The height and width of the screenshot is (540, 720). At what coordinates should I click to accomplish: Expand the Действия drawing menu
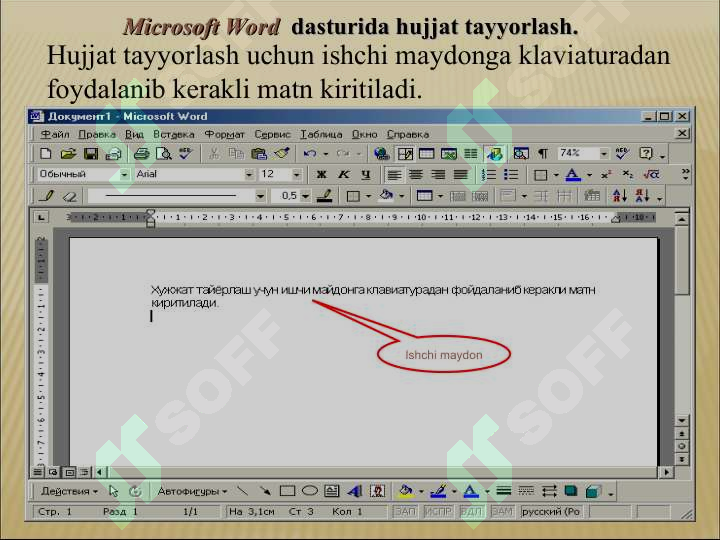tap(69, 491)
